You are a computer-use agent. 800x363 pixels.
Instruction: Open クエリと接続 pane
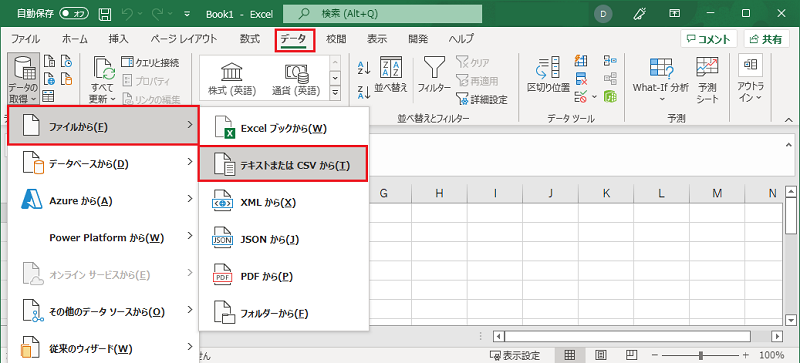click(150, 62)
